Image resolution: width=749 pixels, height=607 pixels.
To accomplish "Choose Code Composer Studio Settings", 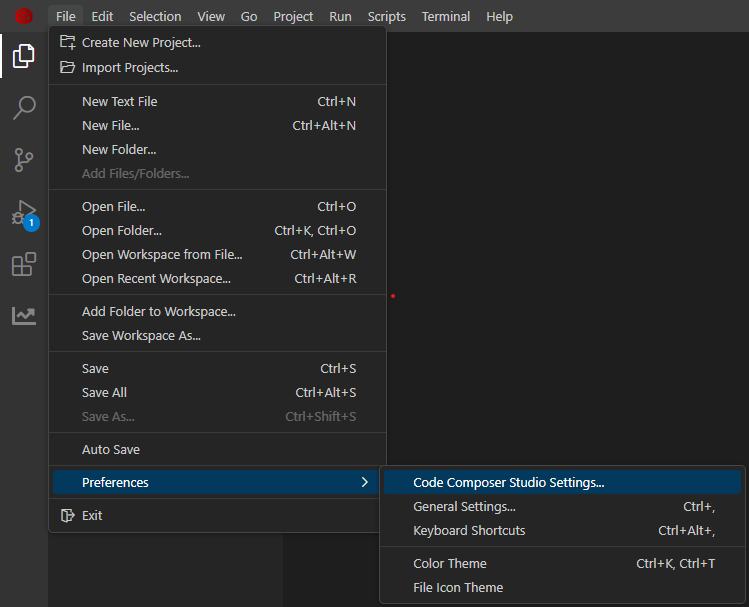I will click(x=508, y=483).
